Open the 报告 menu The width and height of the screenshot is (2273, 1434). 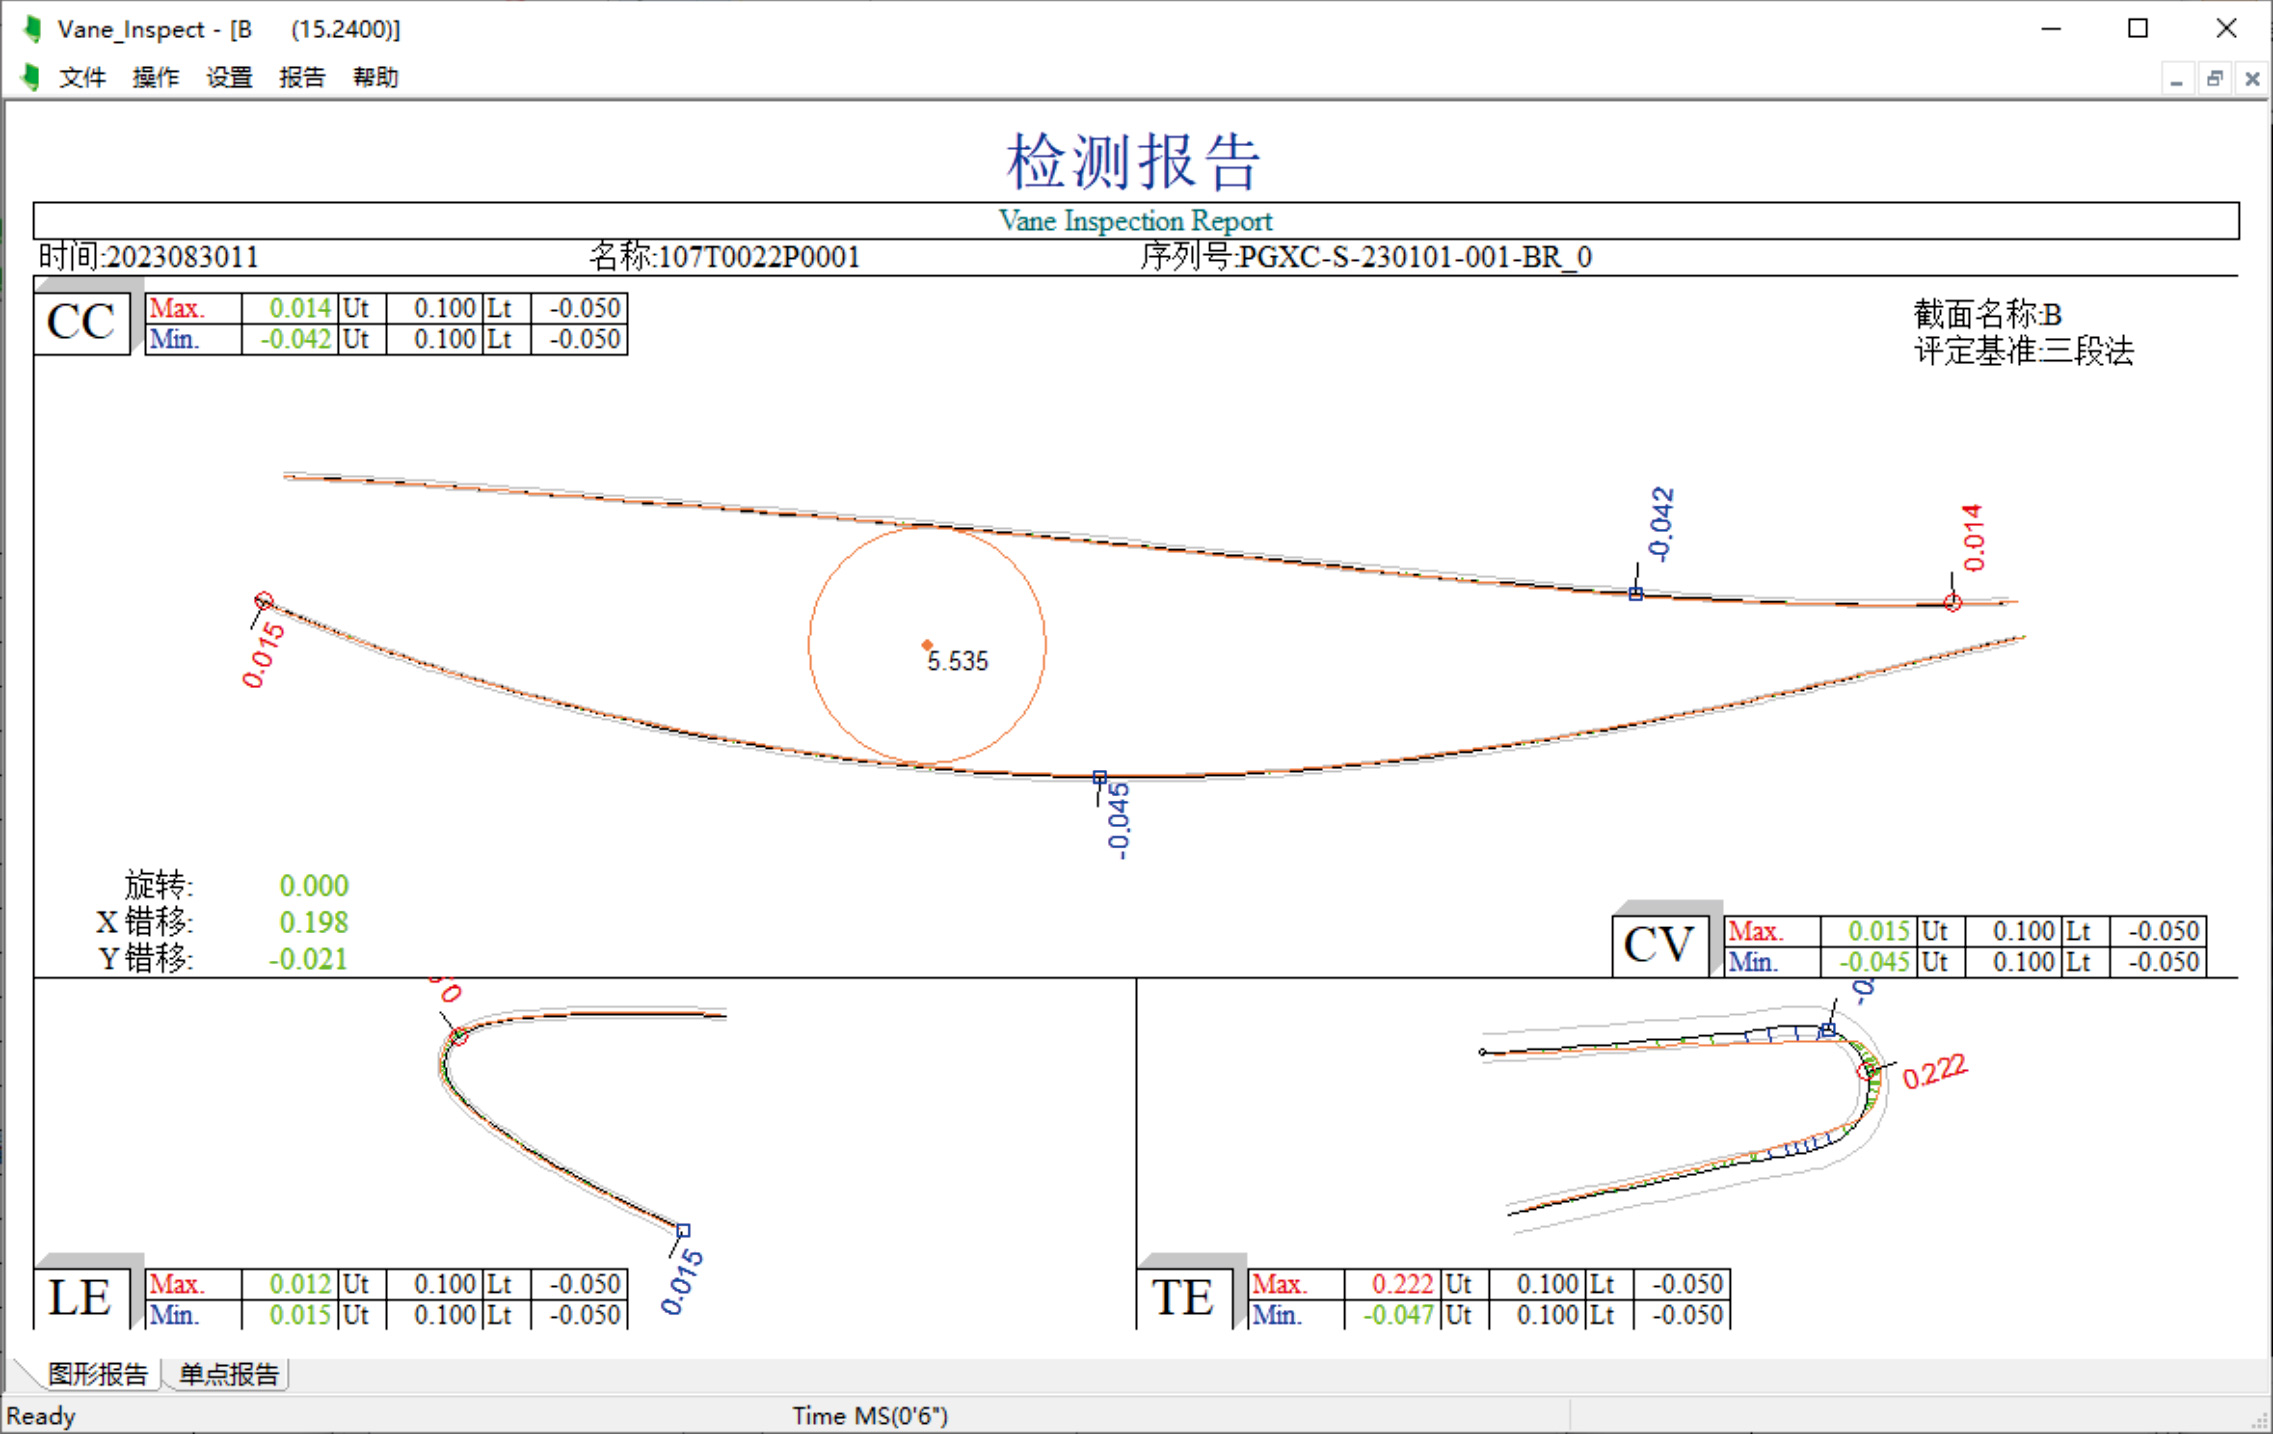pos(302,77)
